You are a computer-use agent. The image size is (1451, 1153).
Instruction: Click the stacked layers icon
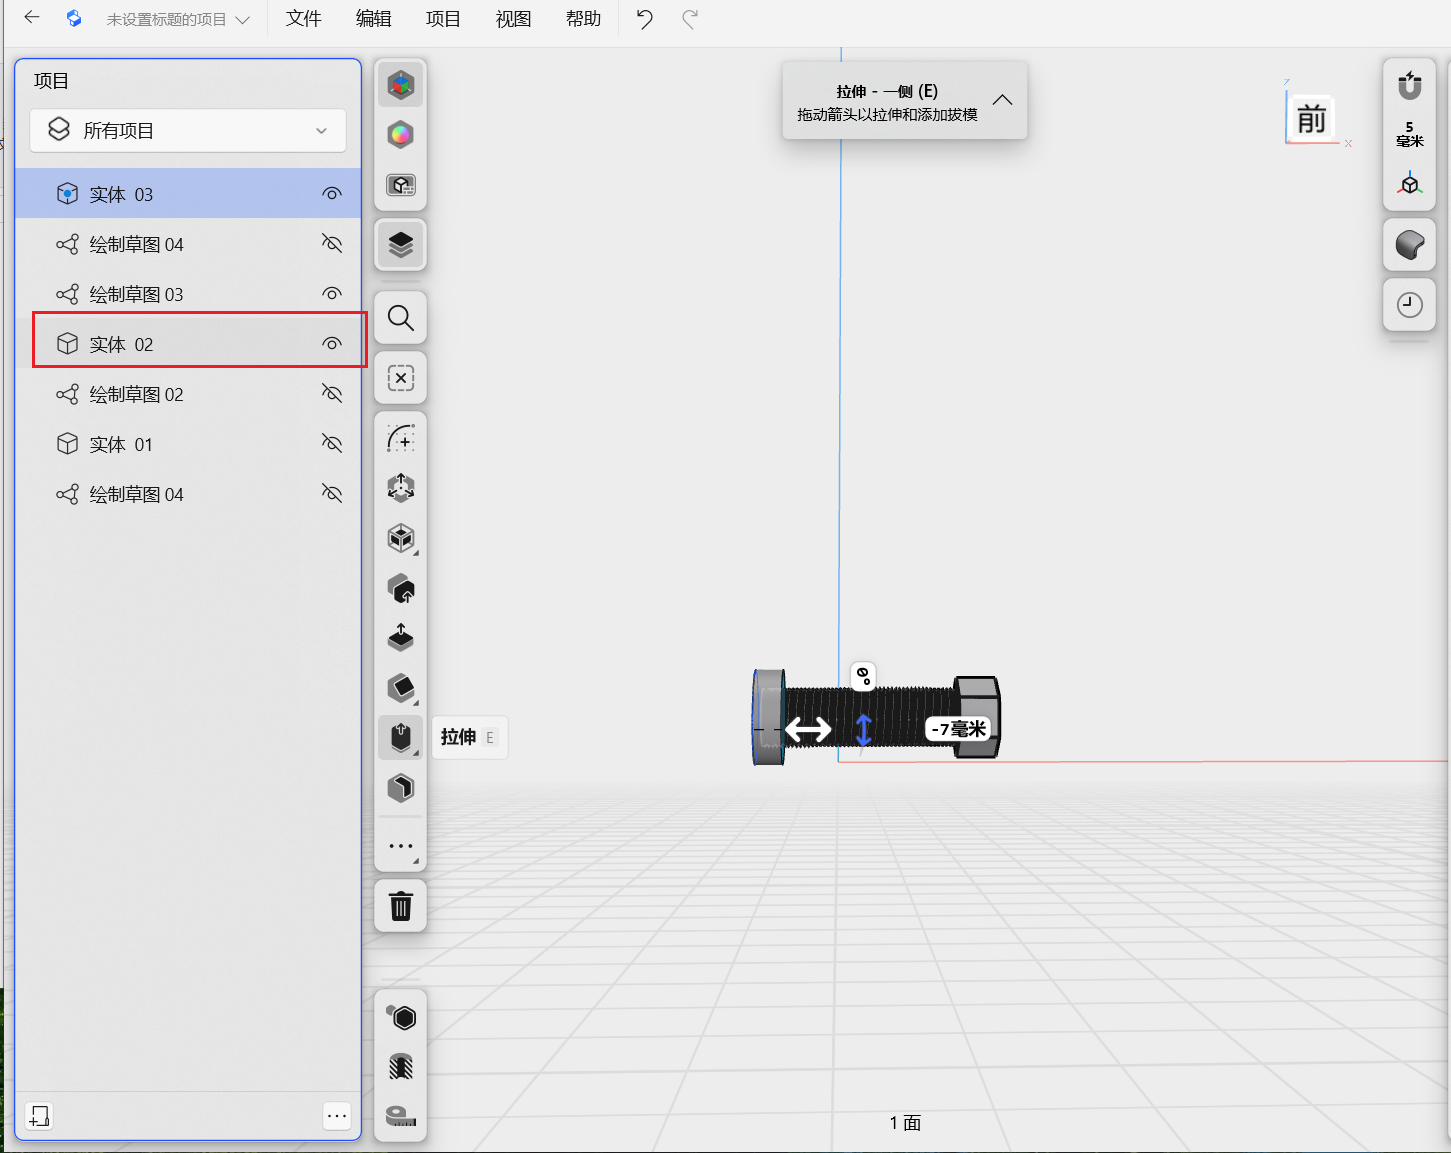[x=400, y=245]
